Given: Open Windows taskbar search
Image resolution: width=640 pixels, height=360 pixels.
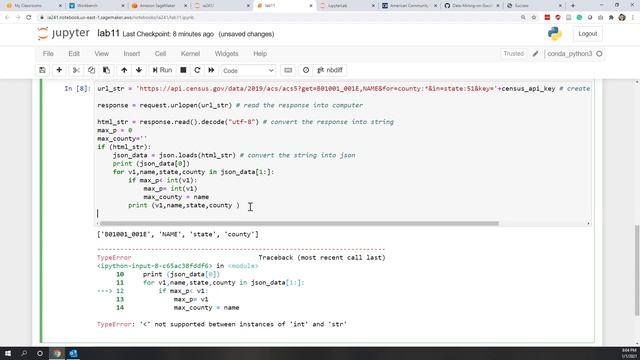Looking at the screenshot, I should point(24,353).
